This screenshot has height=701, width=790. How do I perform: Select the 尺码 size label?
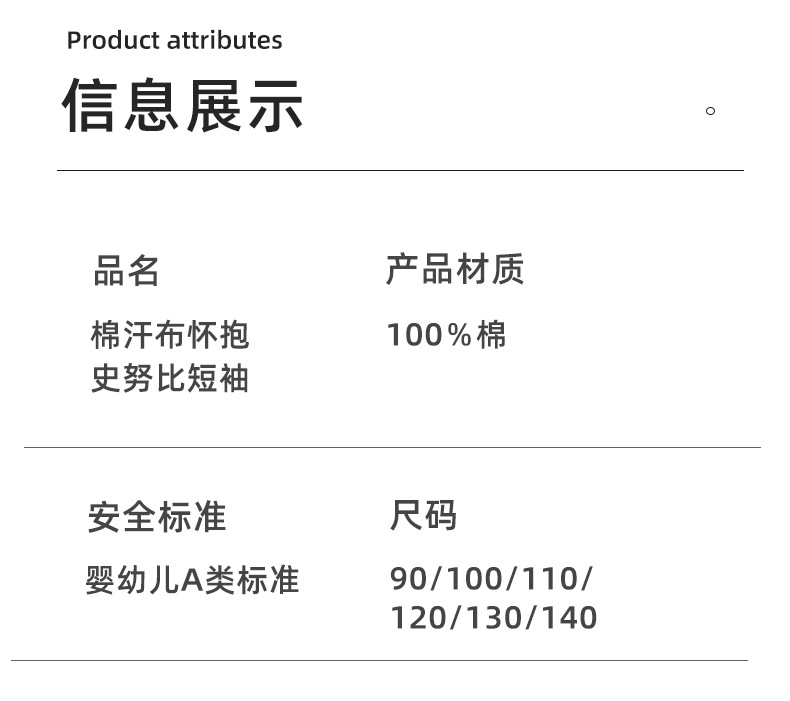pyautogui.click(x=423, y=516)
